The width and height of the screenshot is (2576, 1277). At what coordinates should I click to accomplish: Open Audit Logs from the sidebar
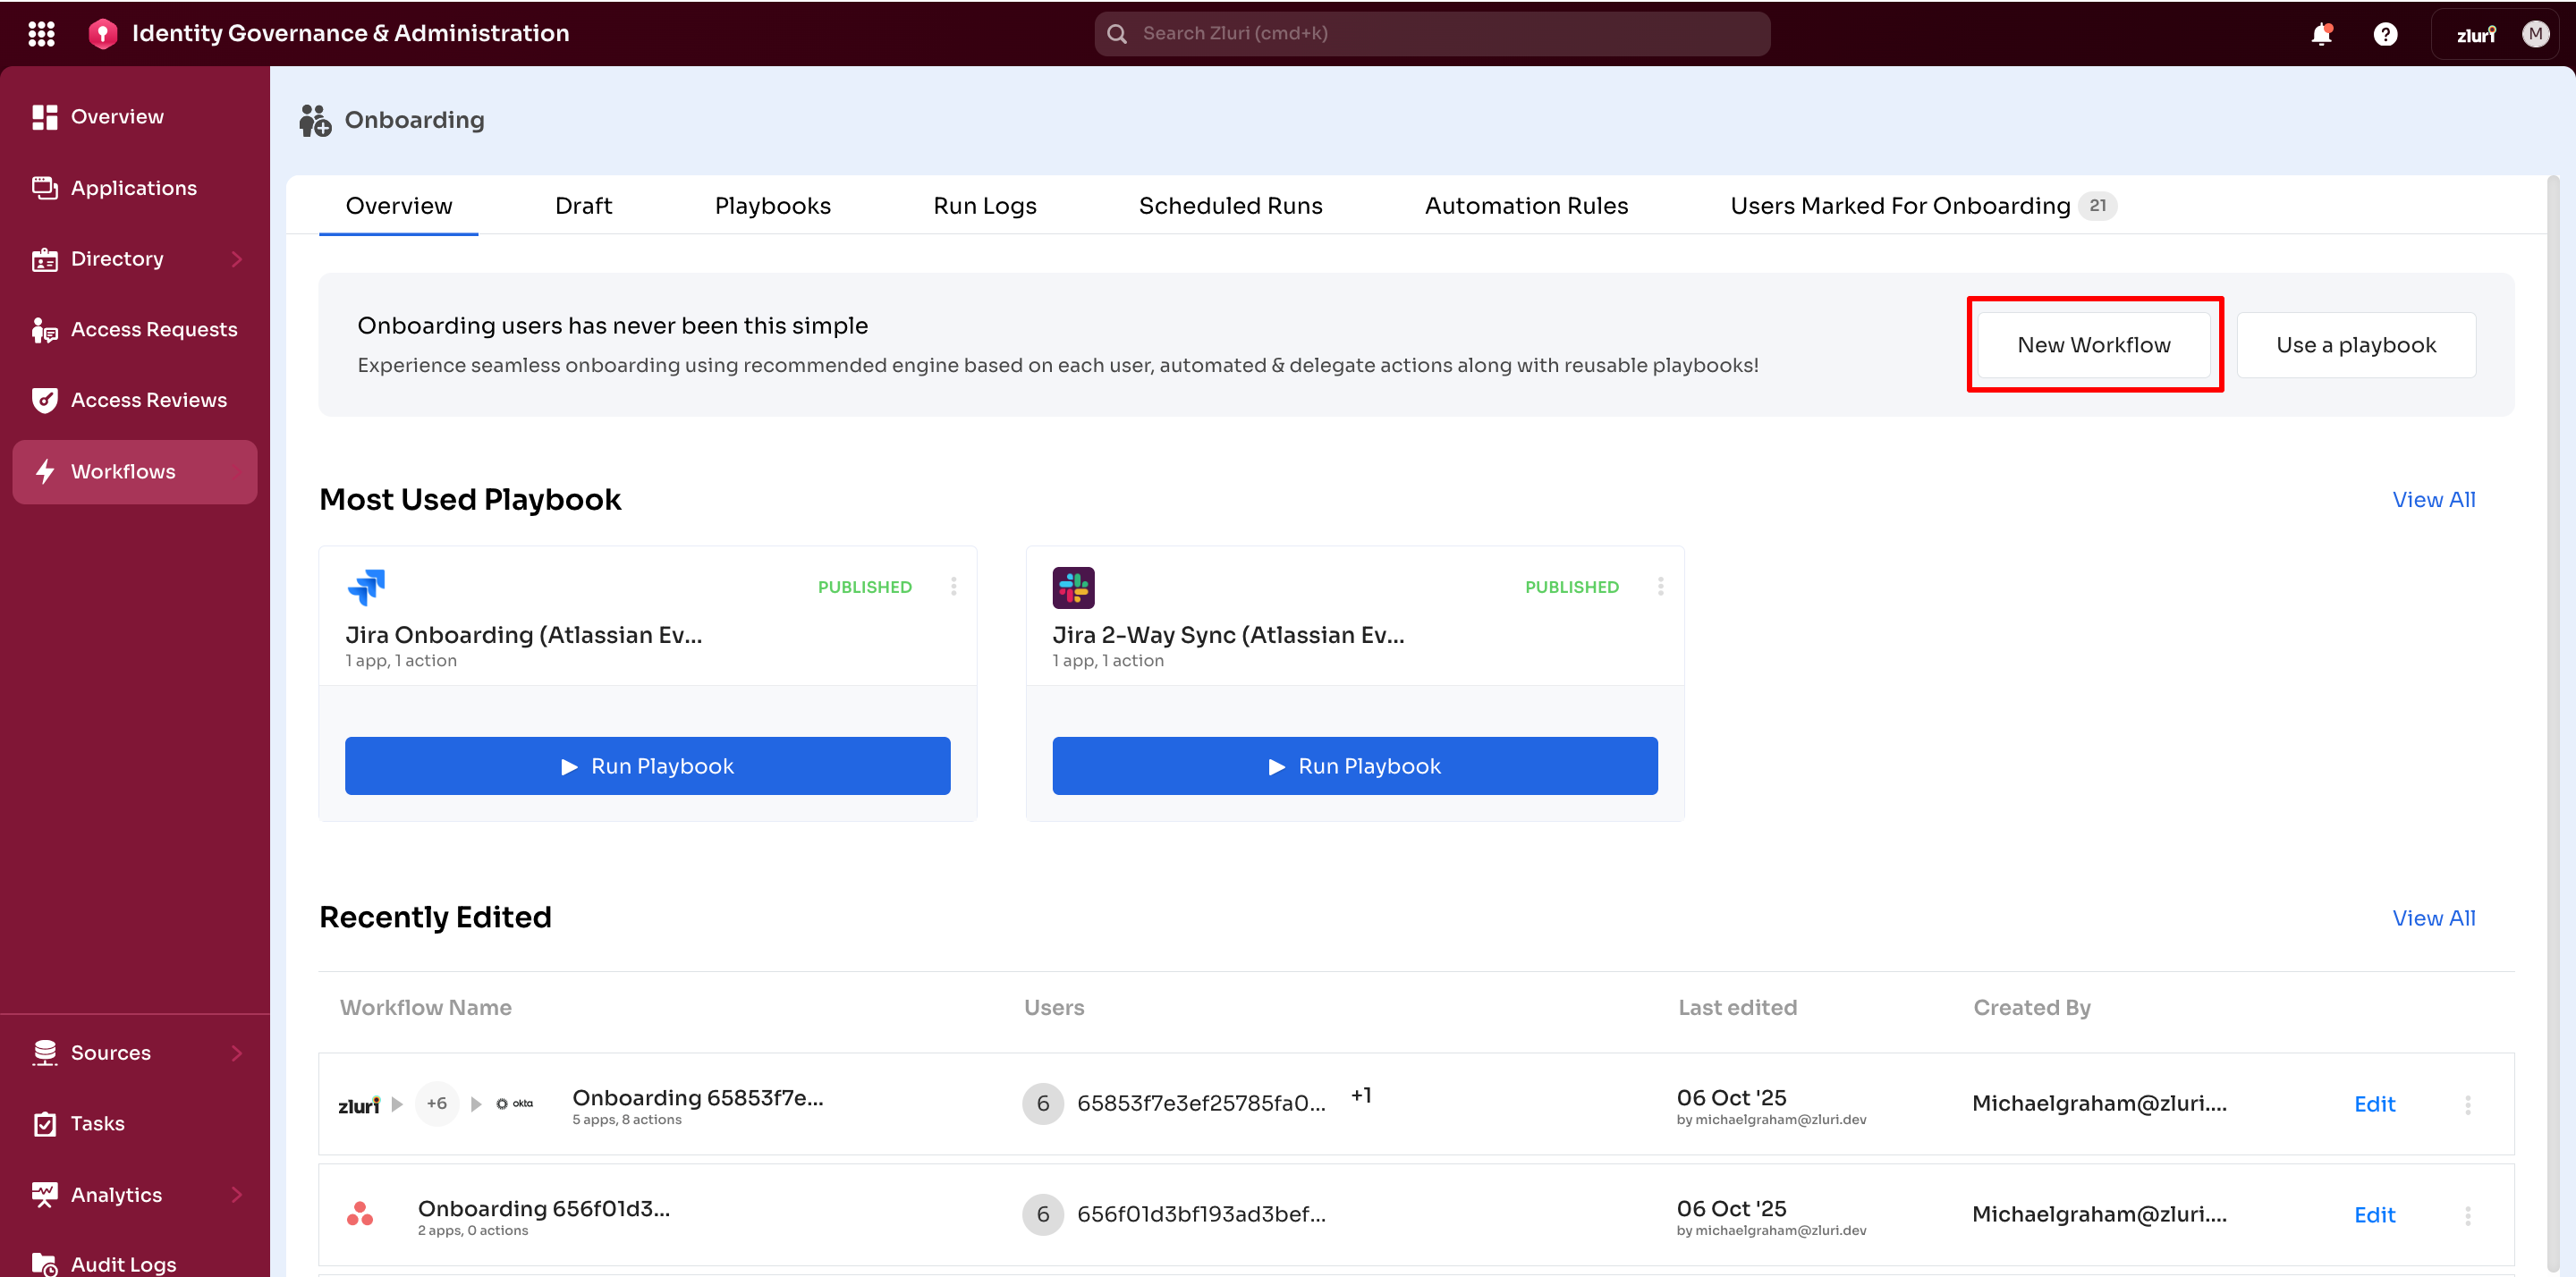(x=122, y=1261)
